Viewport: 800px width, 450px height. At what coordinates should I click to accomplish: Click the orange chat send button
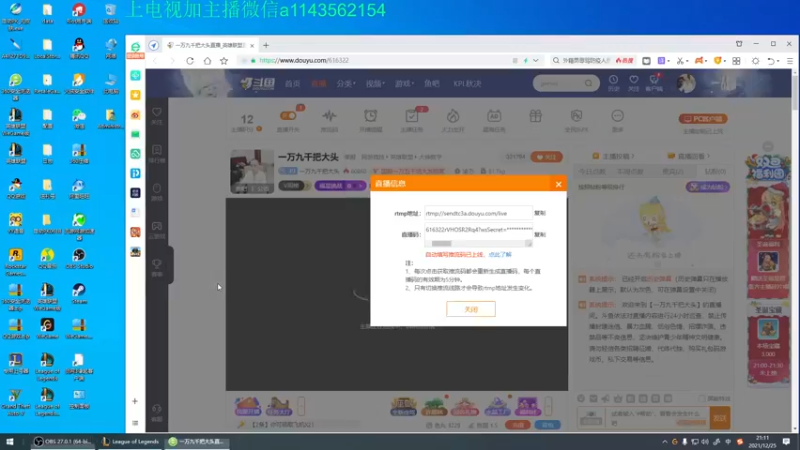720,418
